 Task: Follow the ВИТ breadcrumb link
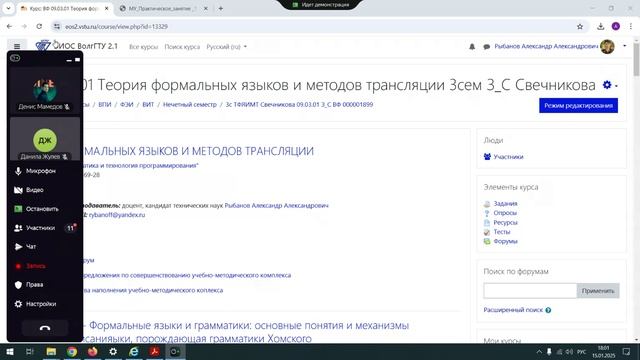tap(148, 104)
